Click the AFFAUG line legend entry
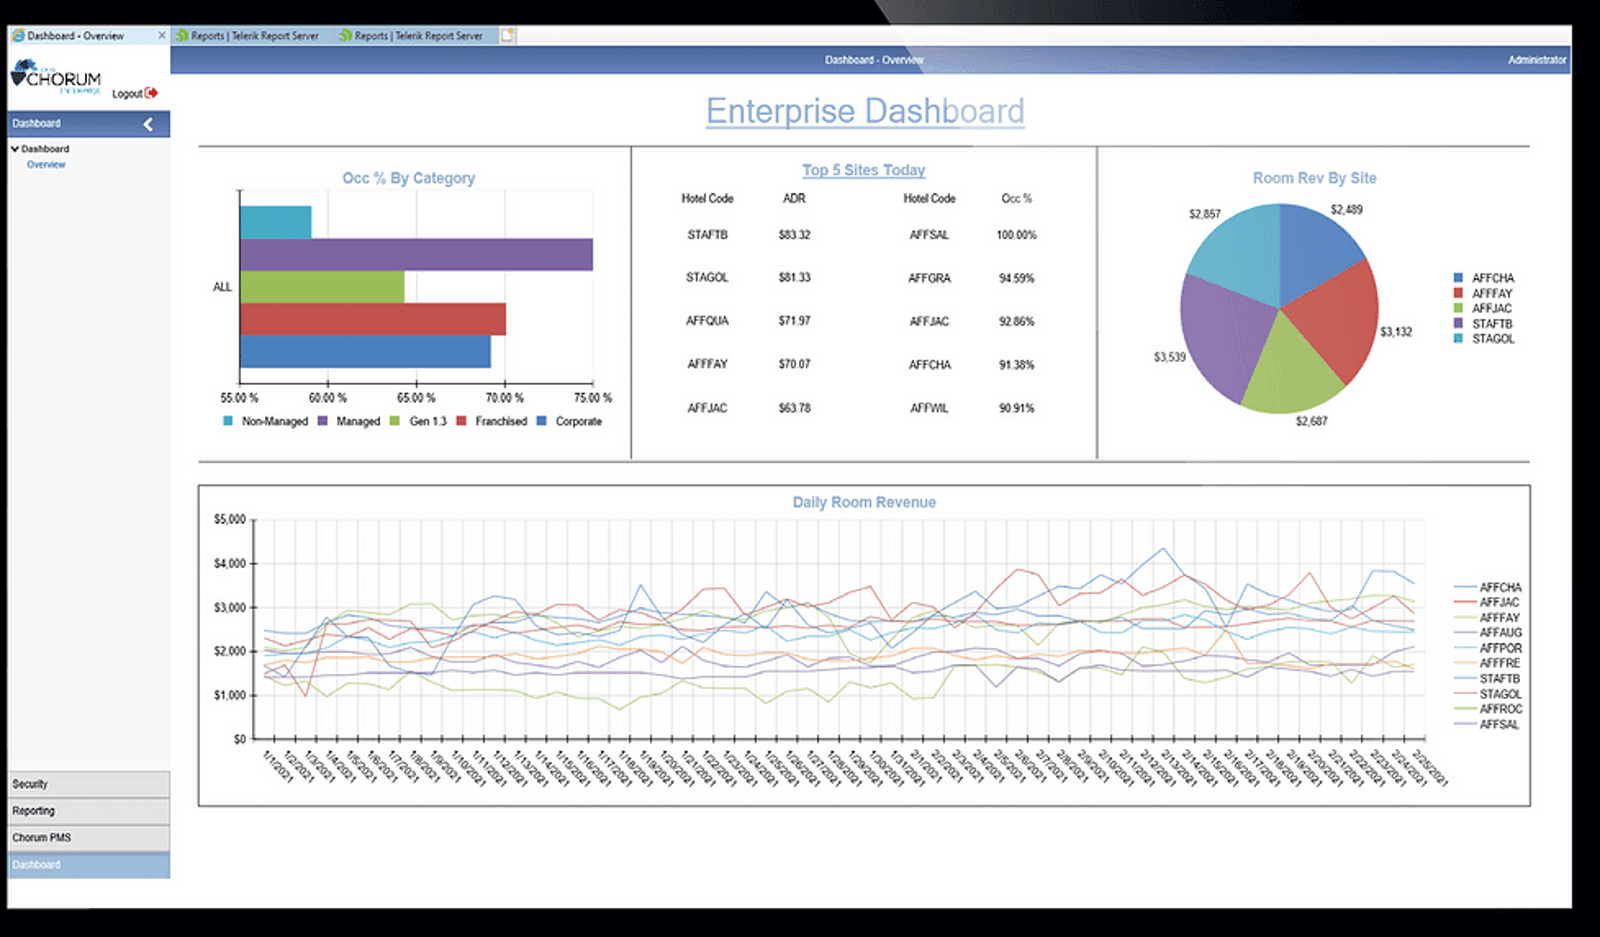Image resolution: width=1600 pixels, height=937 pixels. coord(1487,633)
